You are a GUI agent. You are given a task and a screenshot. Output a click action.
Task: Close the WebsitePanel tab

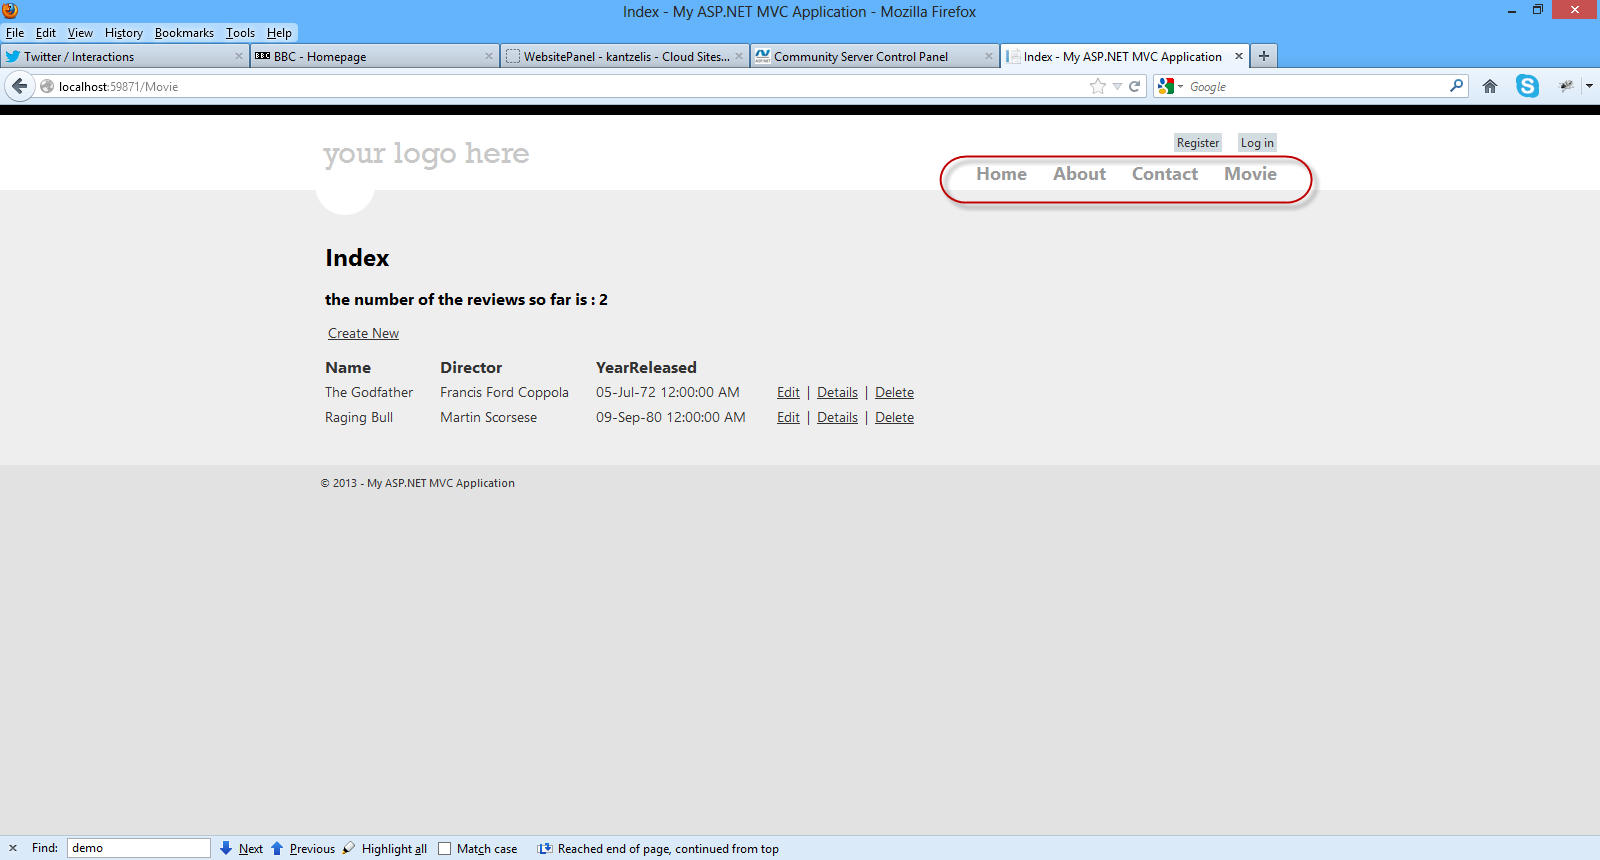click(739, 56)
